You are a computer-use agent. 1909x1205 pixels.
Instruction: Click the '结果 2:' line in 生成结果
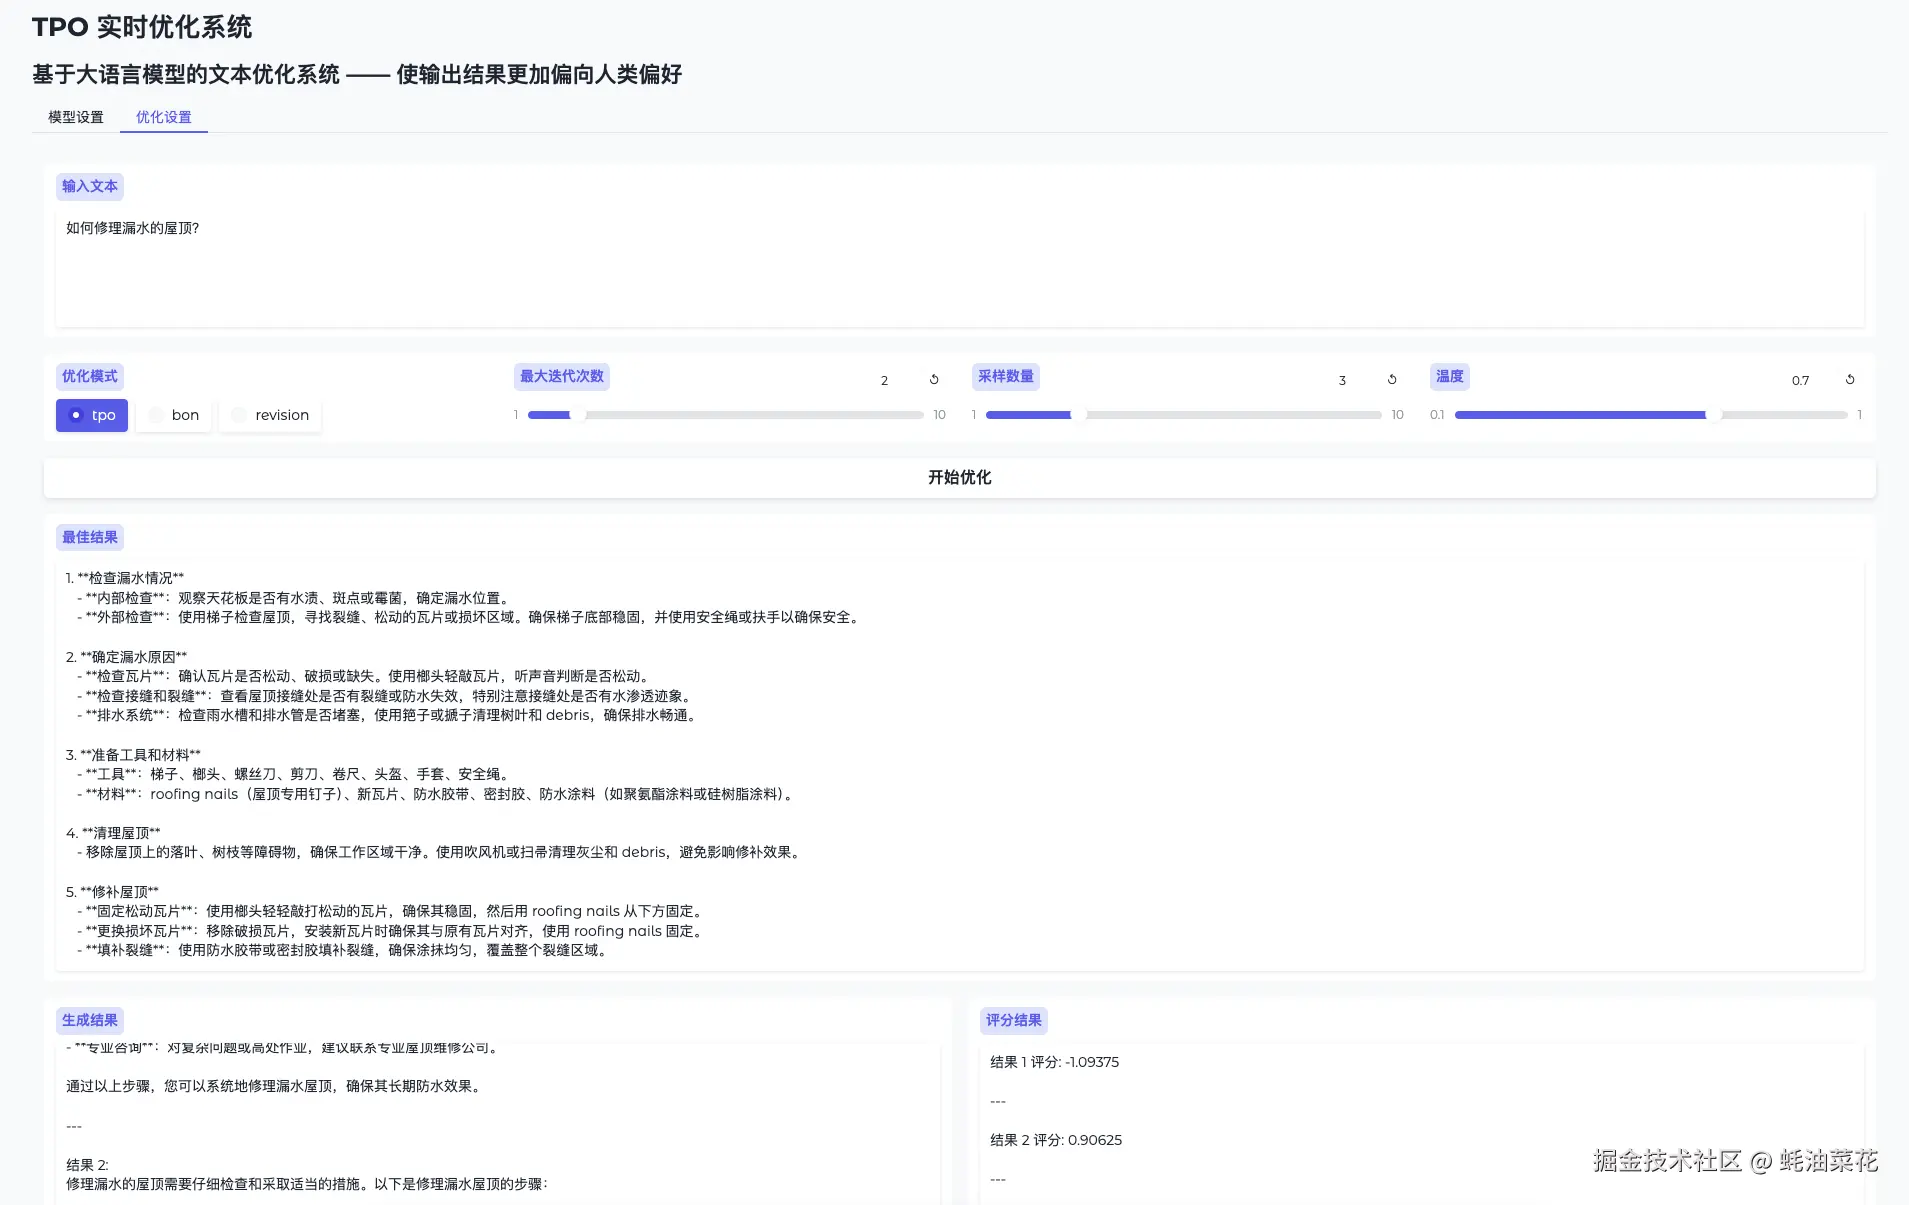pyautogui.click(x=87, y=1165)
